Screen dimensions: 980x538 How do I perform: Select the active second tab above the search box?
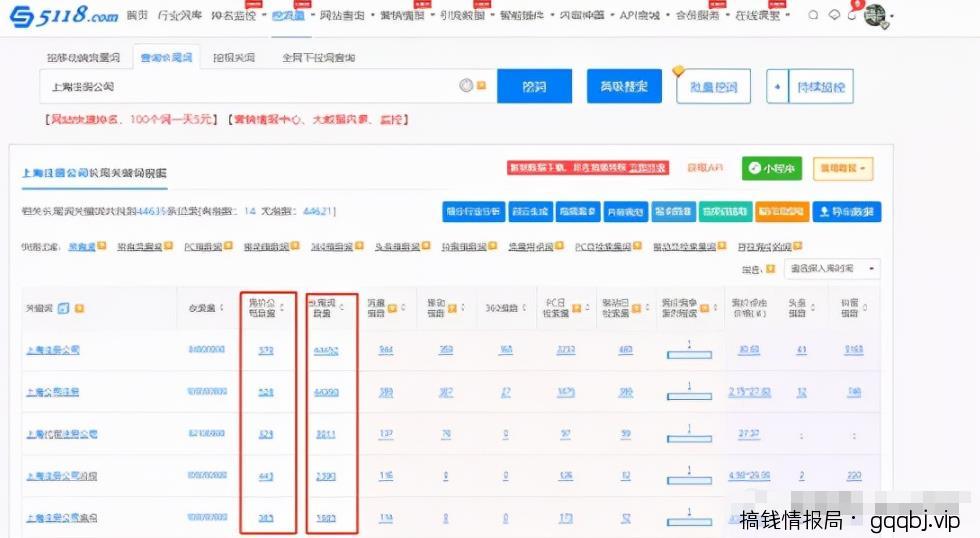pyautogui.click(x=166, y=57)
